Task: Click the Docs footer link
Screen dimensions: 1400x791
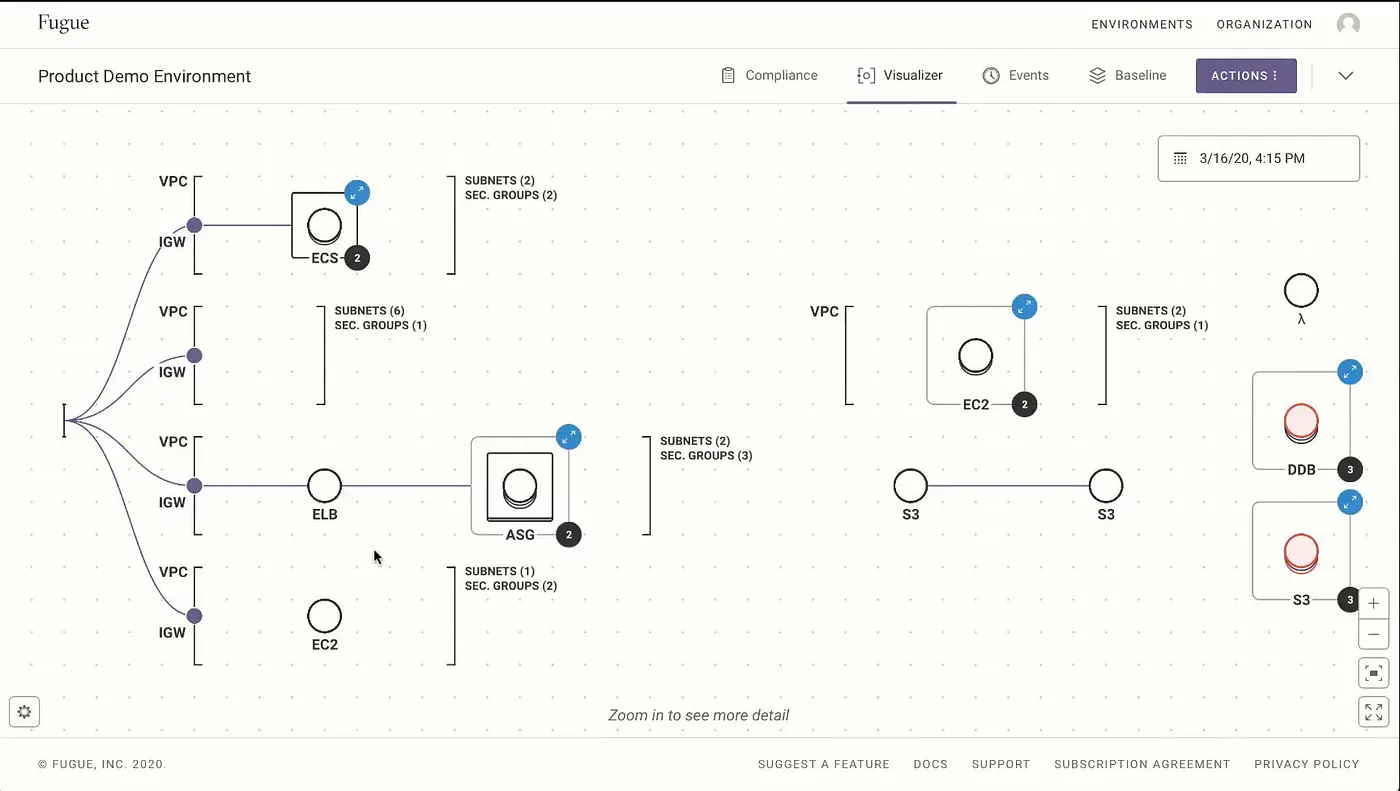Action: click(930, 764)
